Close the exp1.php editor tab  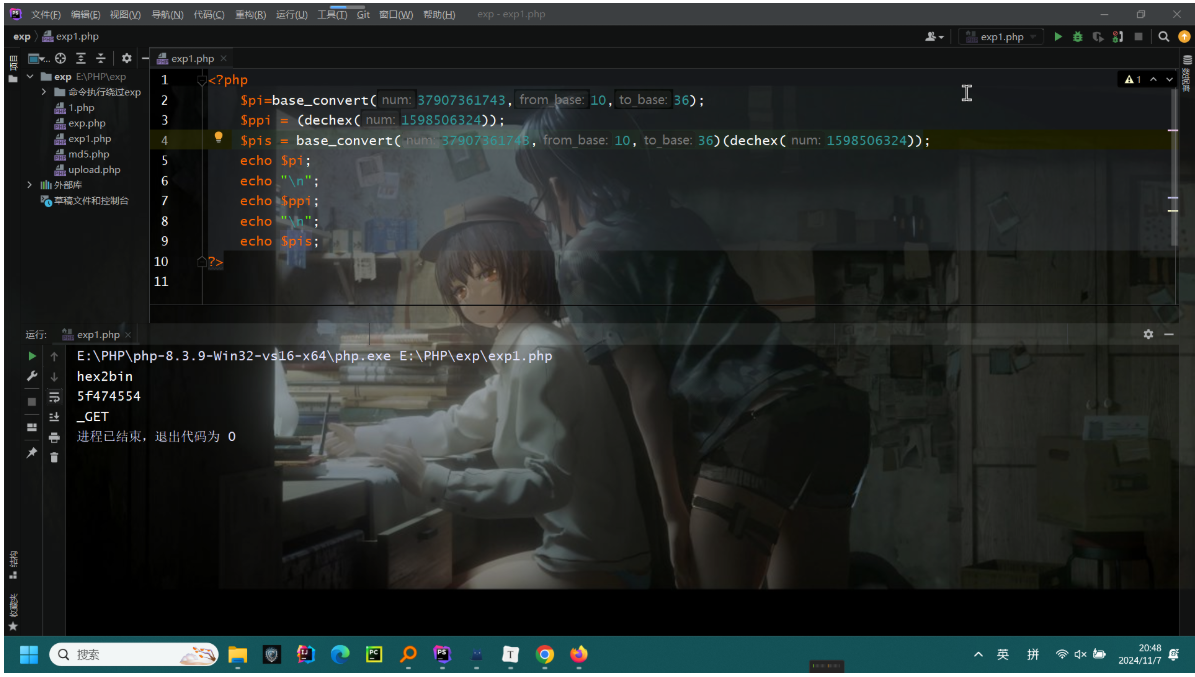[x=223, y=59]
